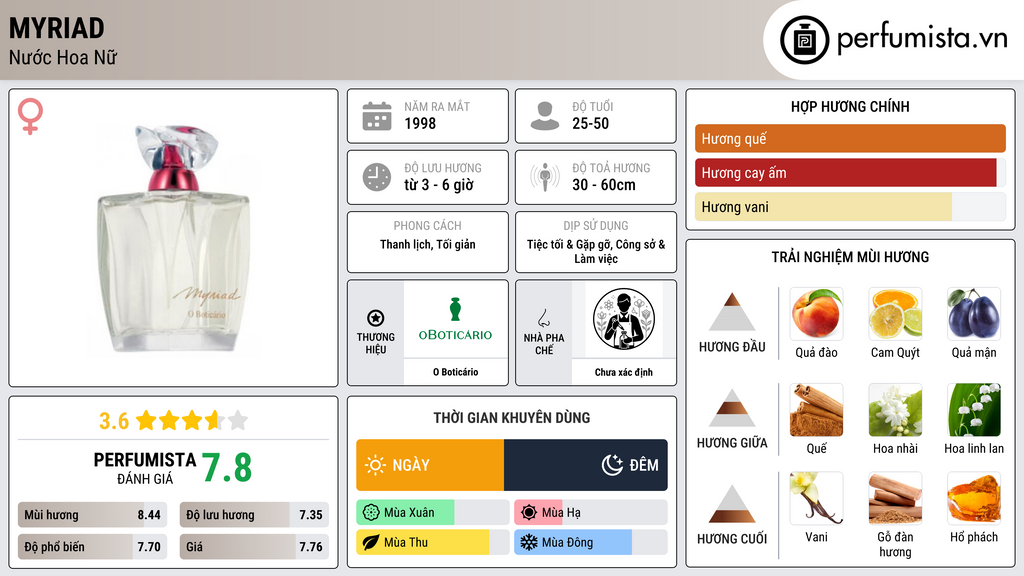Click the 25-50 age range value
This screenshot has height=576, width=1024.
tap(590, 123)
